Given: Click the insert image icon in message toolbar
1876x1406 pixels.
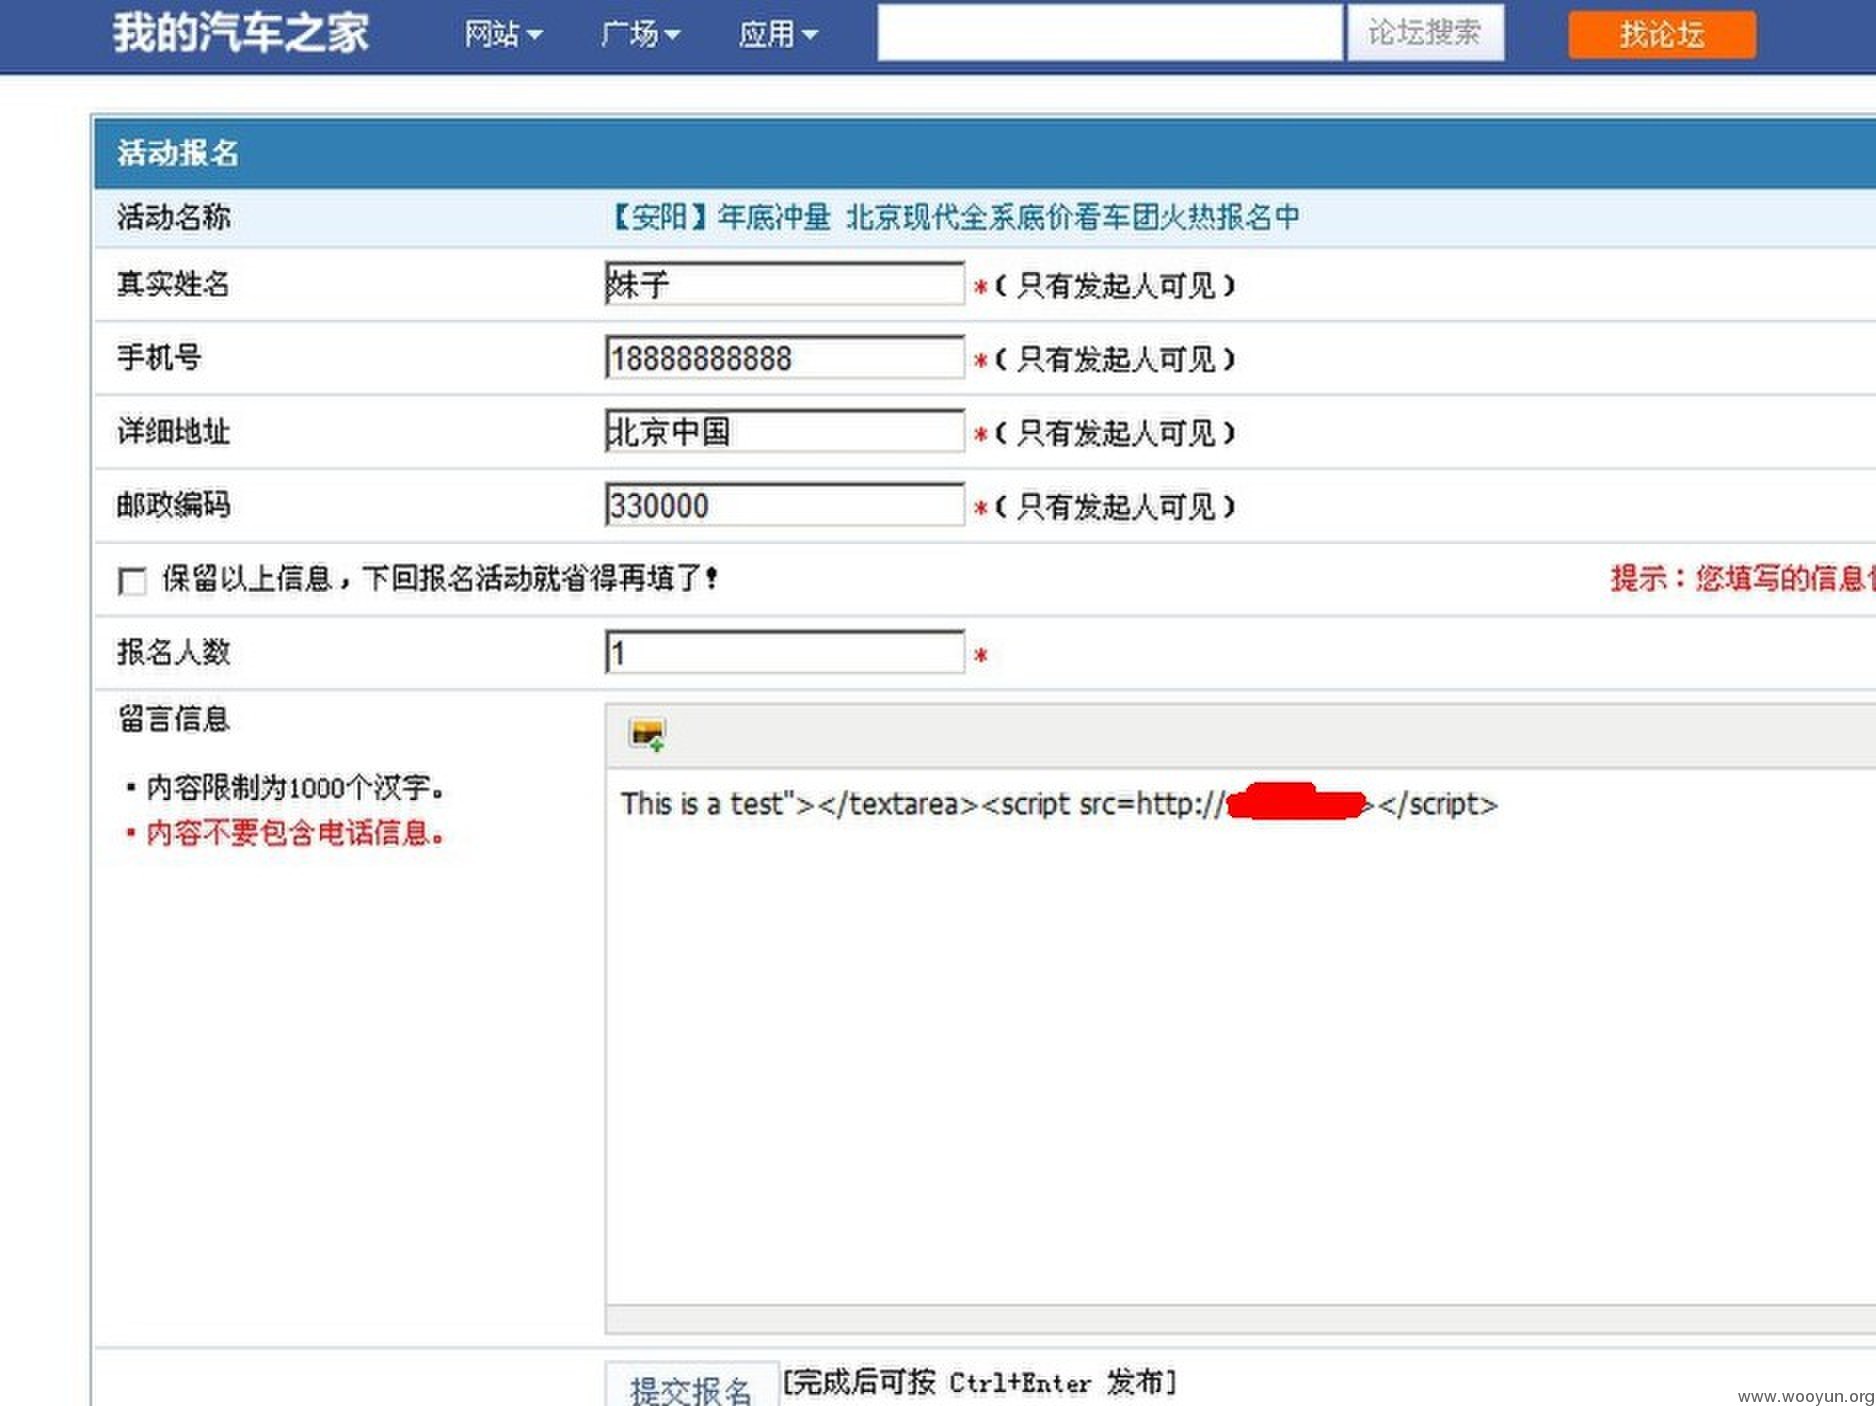Looking at the screenshot, I should pyautogui.click(x=647, y=735).
